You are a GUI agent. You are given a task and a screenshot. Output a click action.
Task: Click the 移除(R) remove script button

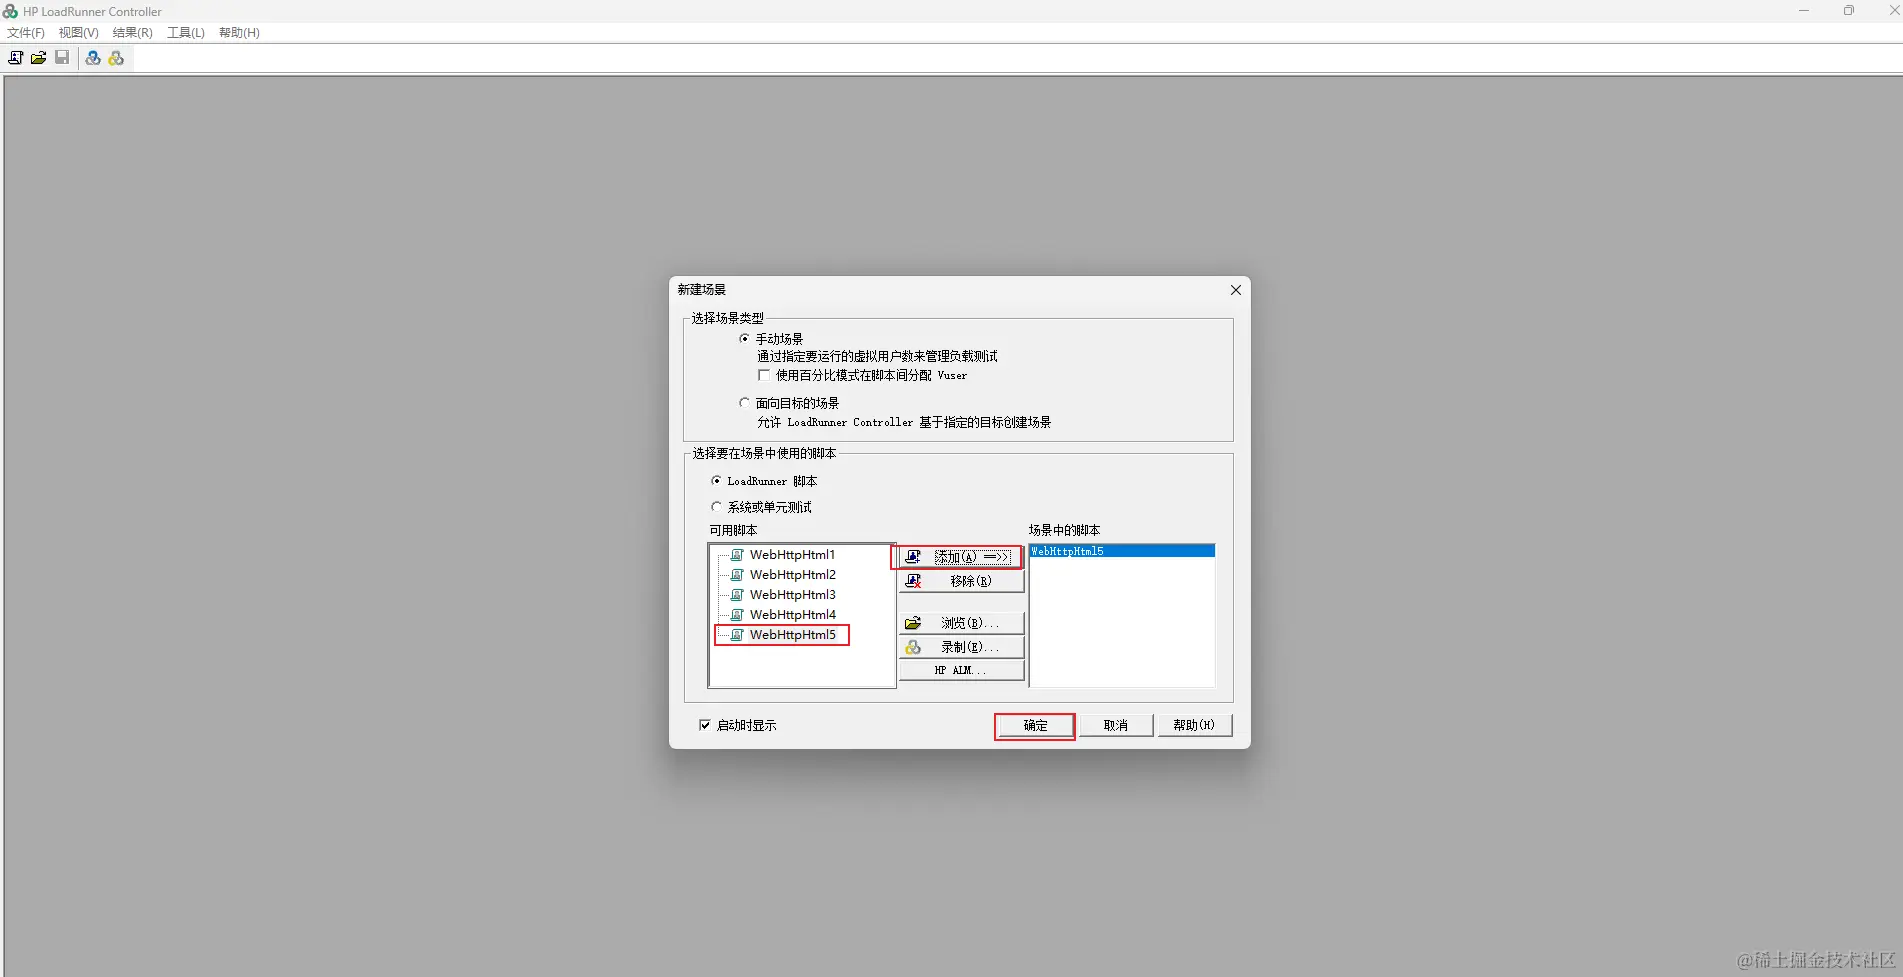coord(961,581)
